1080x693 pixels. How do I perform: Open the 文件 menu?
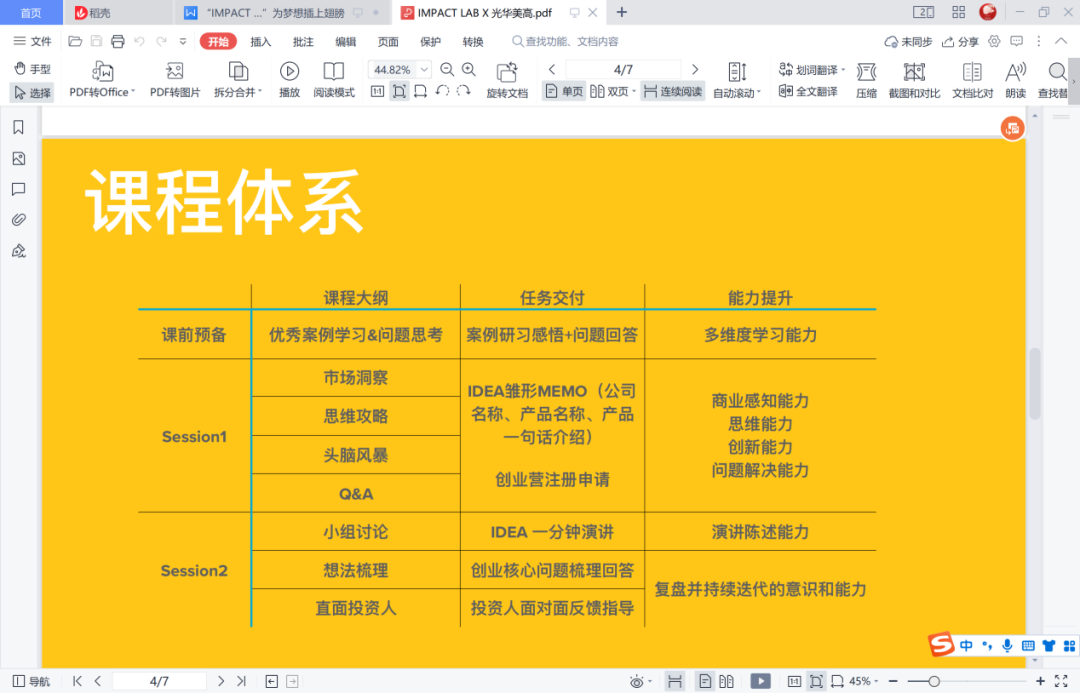(32, 42)
